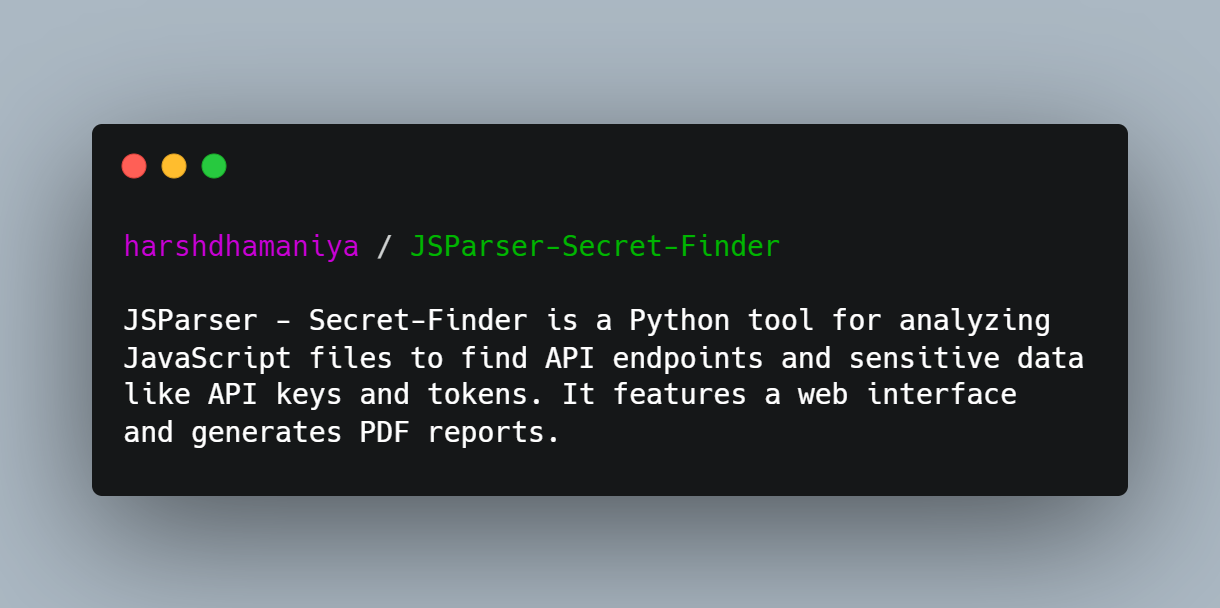The image size is (1220, 608).
Task: Click the word "generates" in the last line
Action: 267,433
